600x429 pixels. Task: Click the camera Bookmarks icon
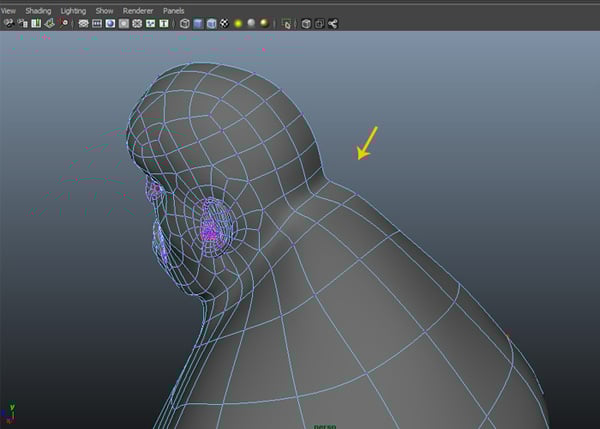point(34,23)
